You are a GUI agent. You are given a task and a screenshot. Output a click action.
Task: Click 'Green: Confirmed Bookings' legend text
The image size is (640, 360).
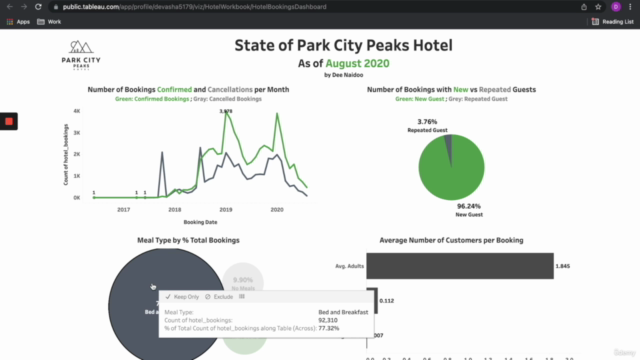(x=152, y=99)
